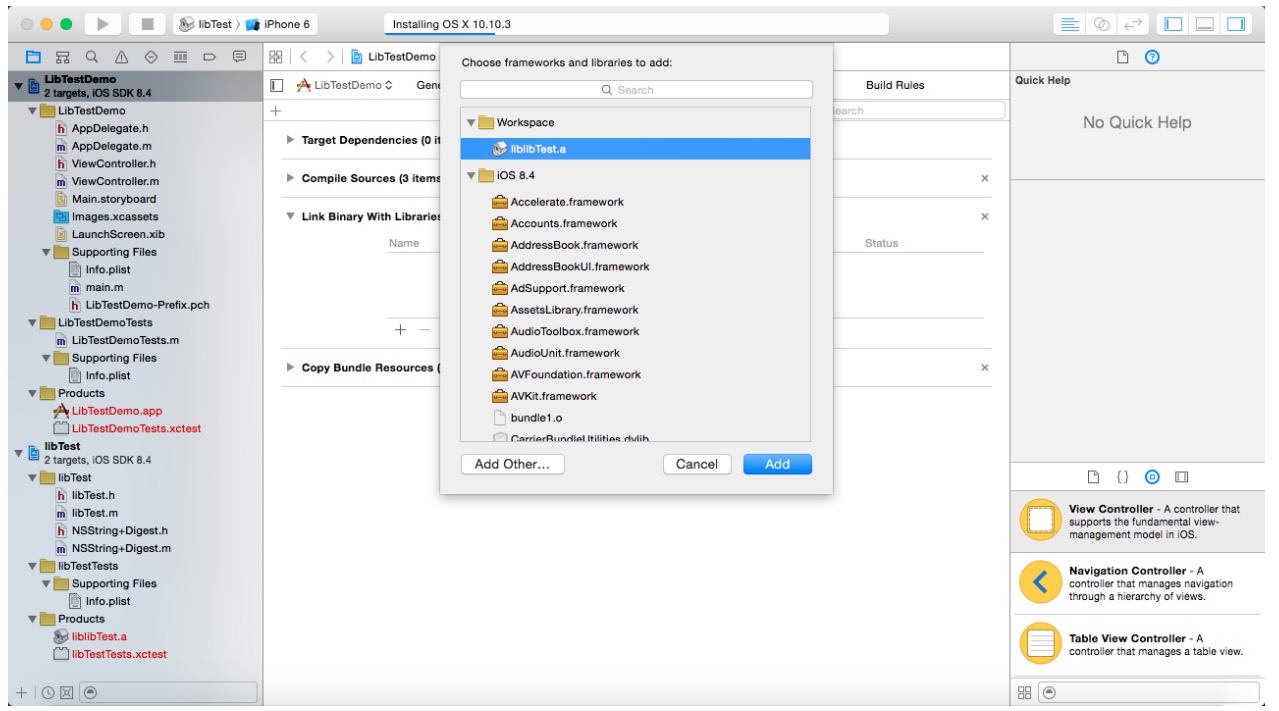Expand Compile Sources section

tap(291, 178)
